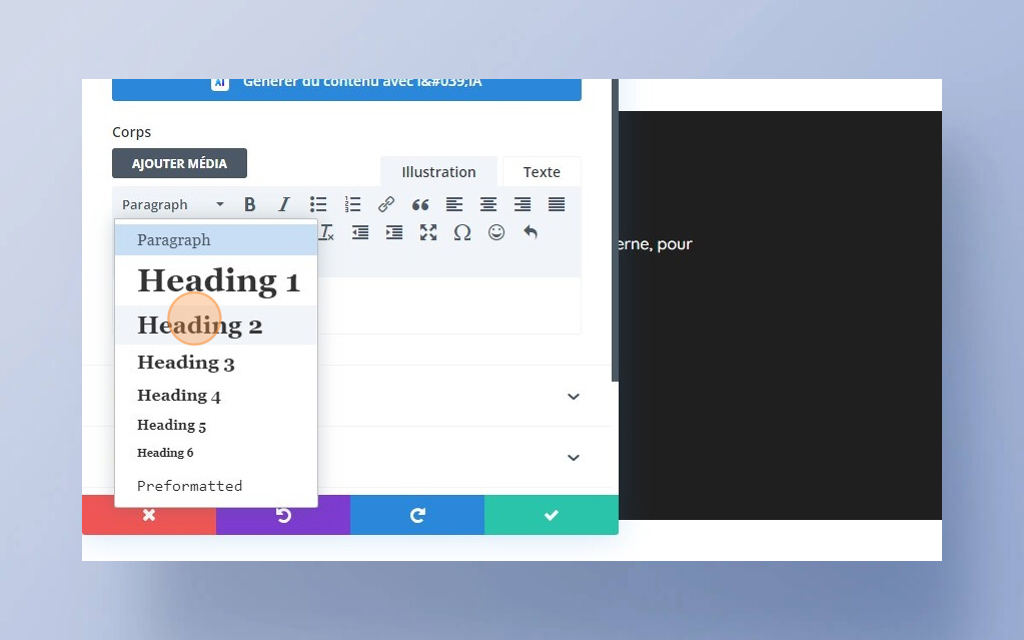
Task: Select the Heading 5 format
Action: click(216, 425)
